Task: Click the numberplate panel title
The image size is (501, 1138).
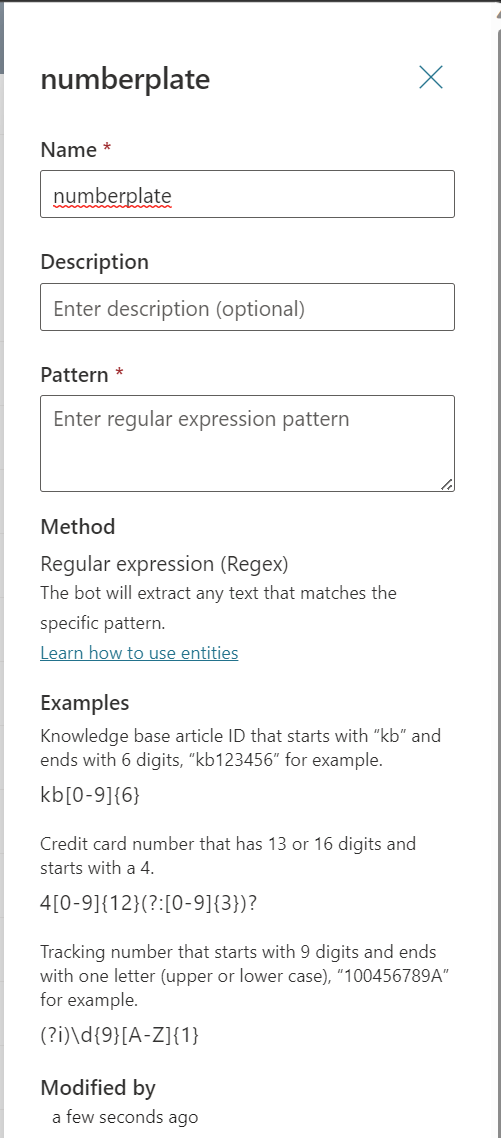Action: click(x=125, y=79)
